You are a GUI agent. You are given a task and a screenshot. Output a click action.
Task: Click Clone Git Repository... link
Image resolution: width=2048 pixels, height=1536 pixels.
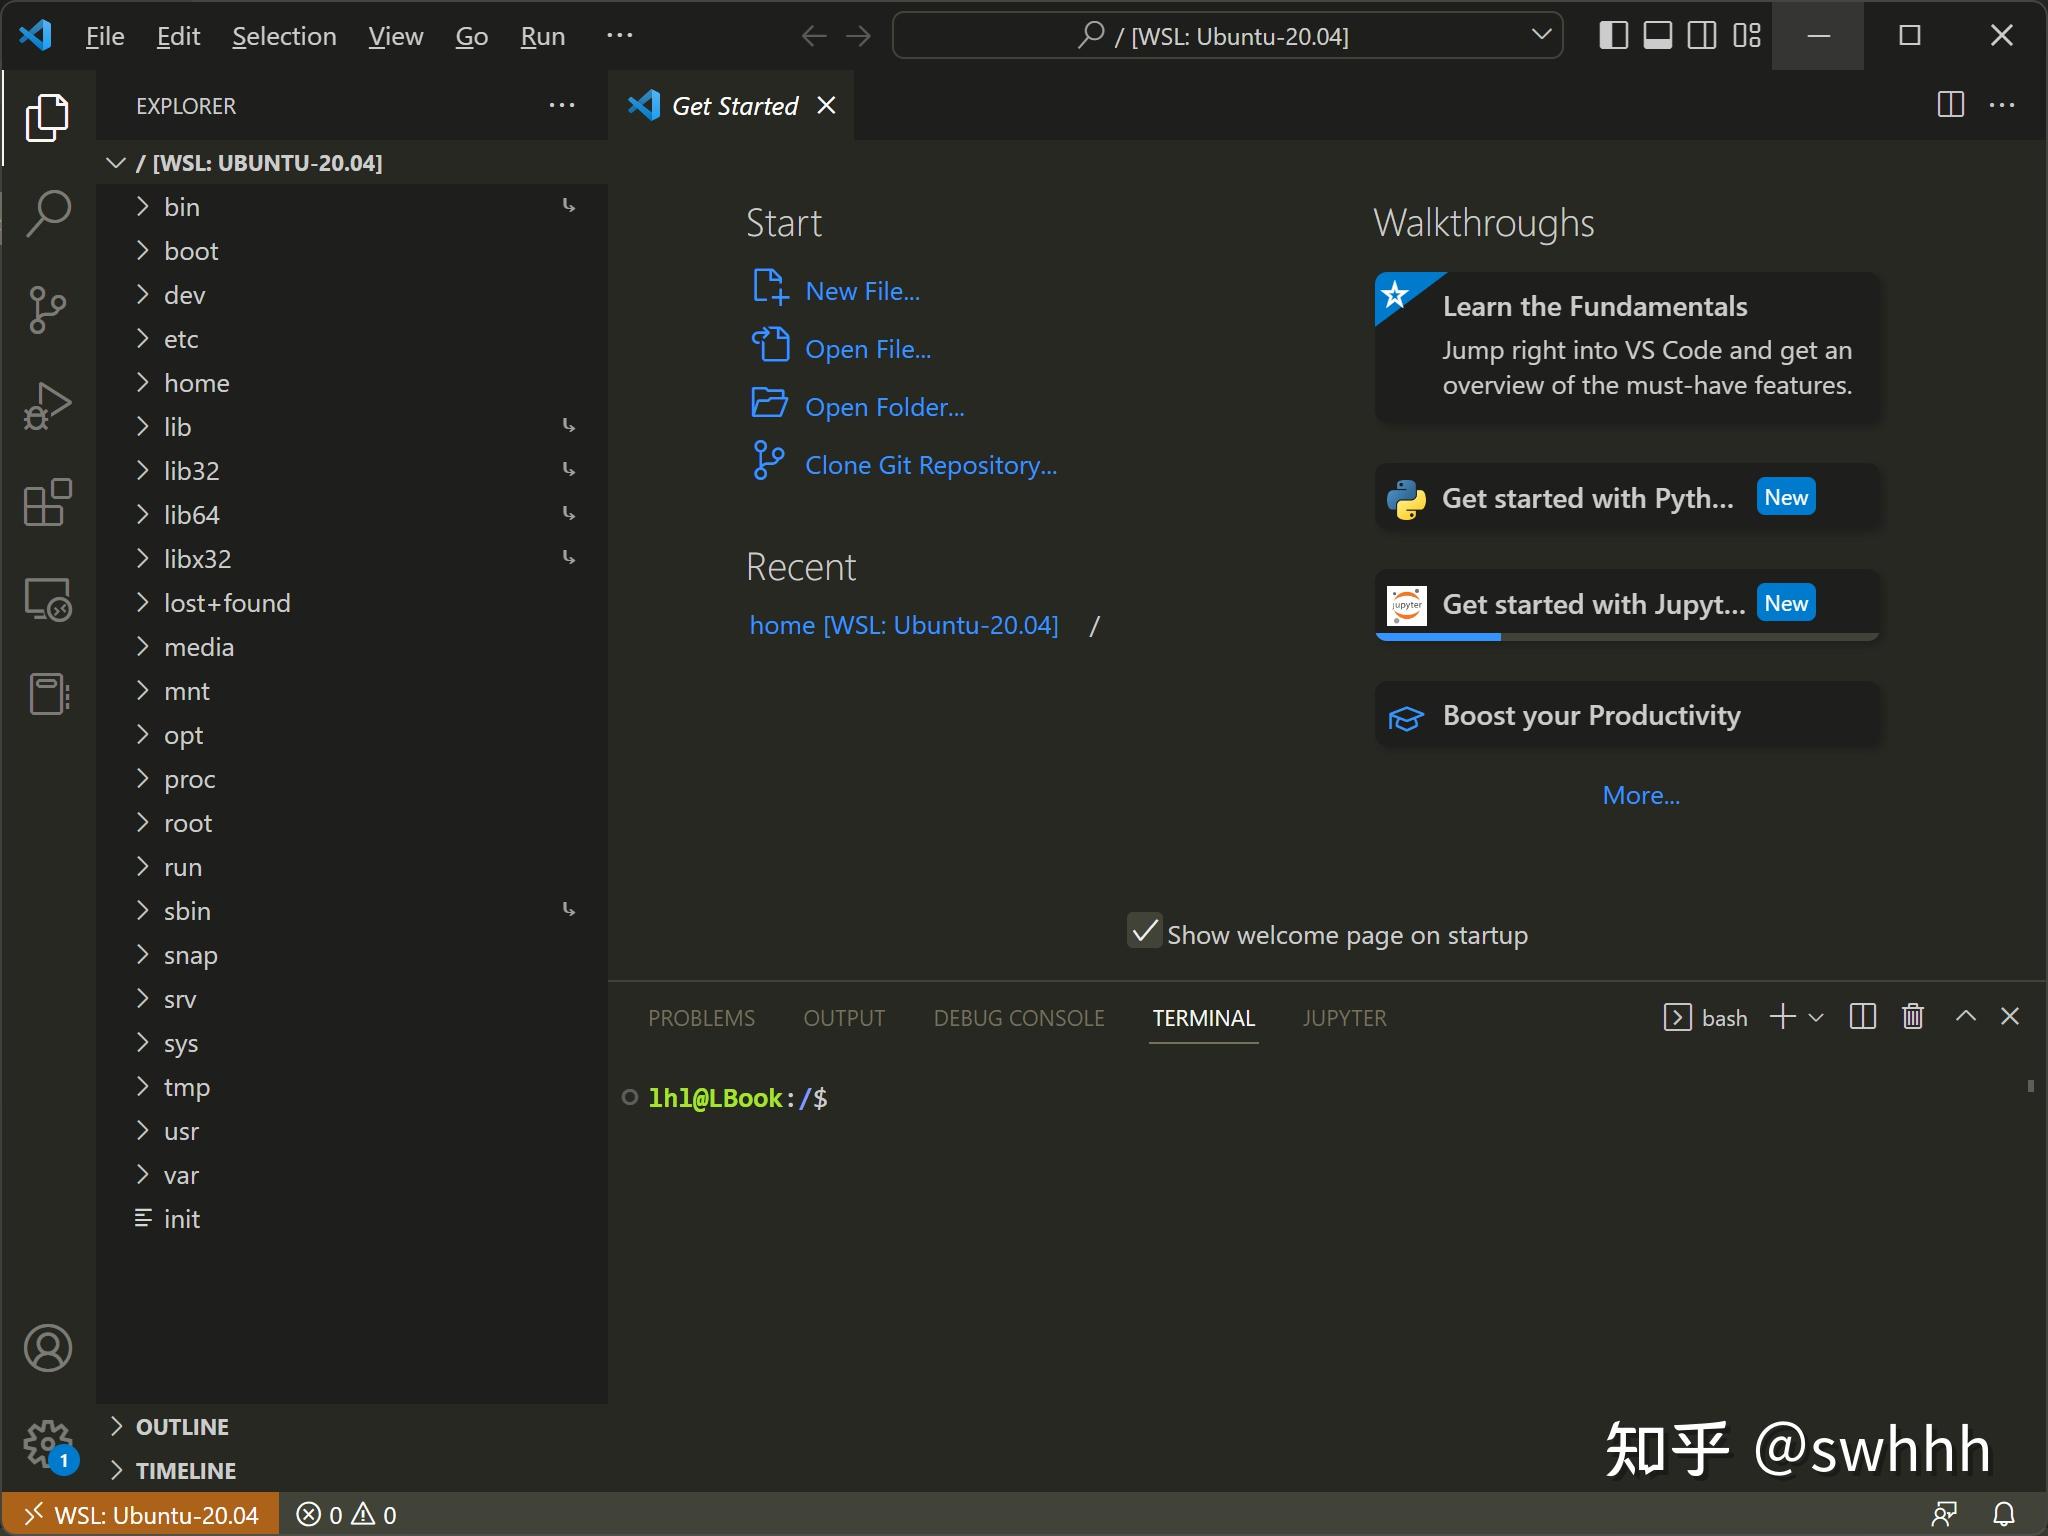click(930, 465)
